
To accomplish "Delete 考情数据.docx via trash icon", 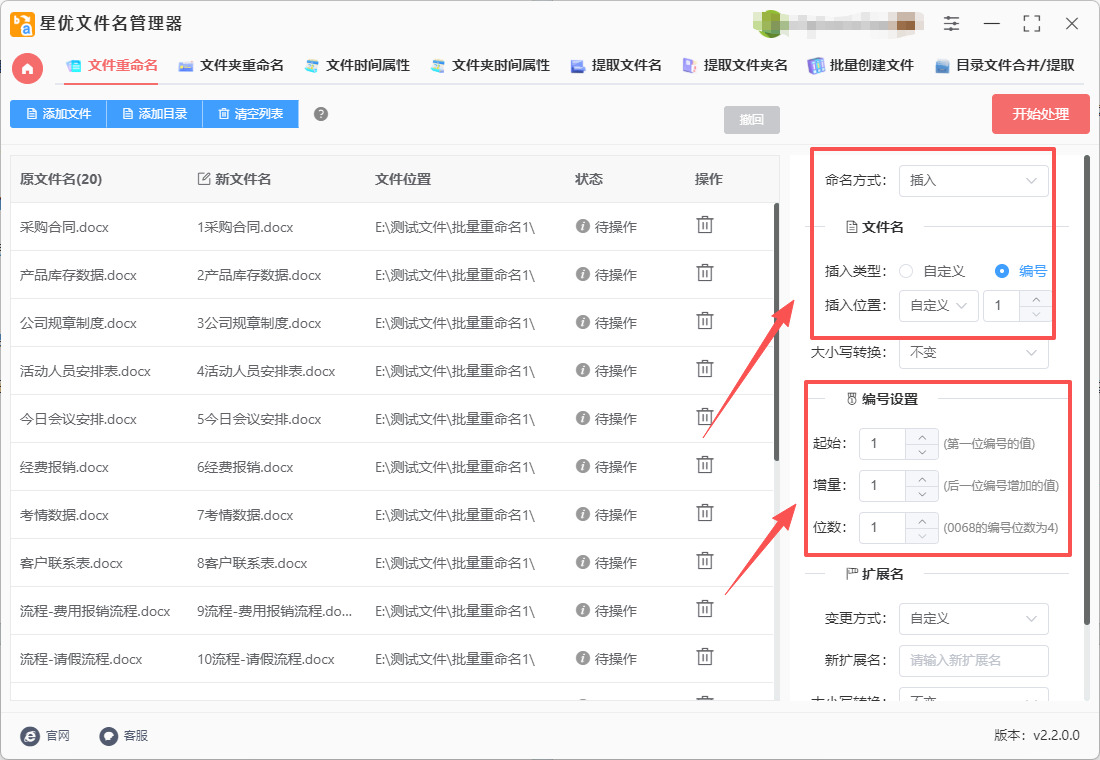I will [704, 513].
